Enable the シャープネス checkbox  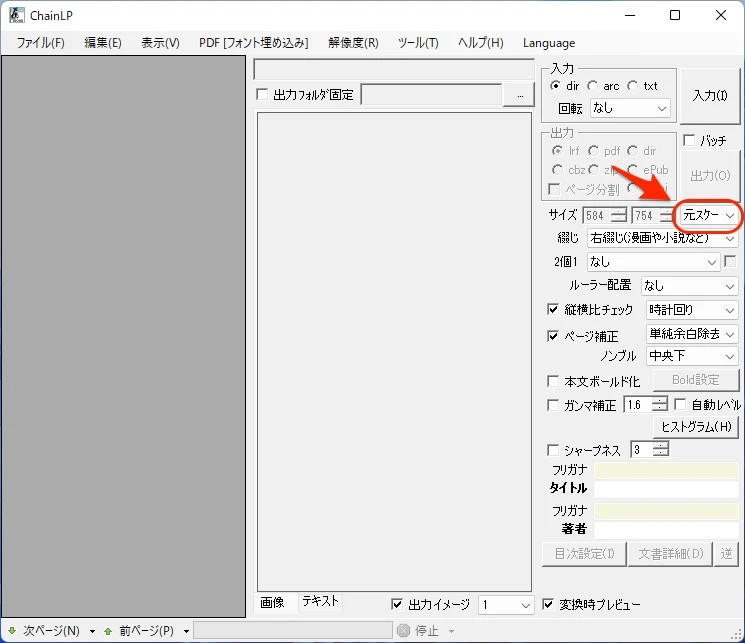click(553, 450)
